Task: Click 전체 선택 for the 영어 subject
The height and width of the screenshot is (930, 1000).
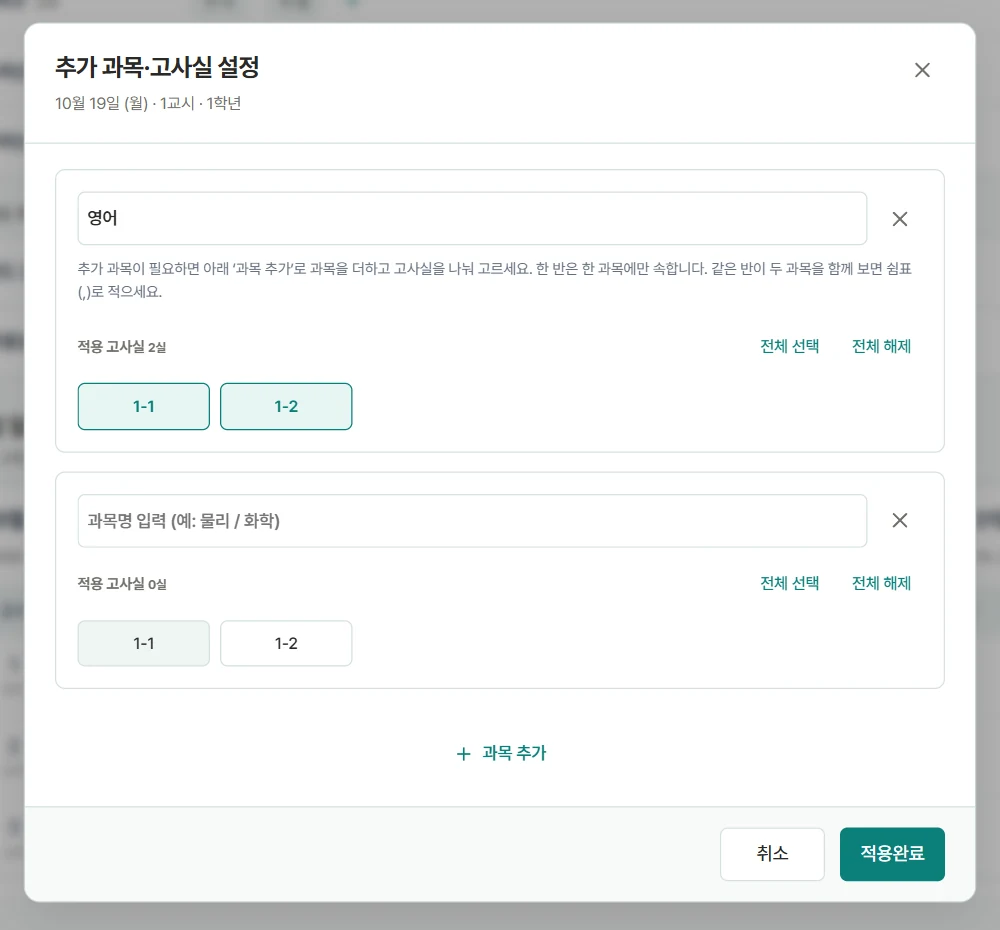Action: (x=790, y=346)
